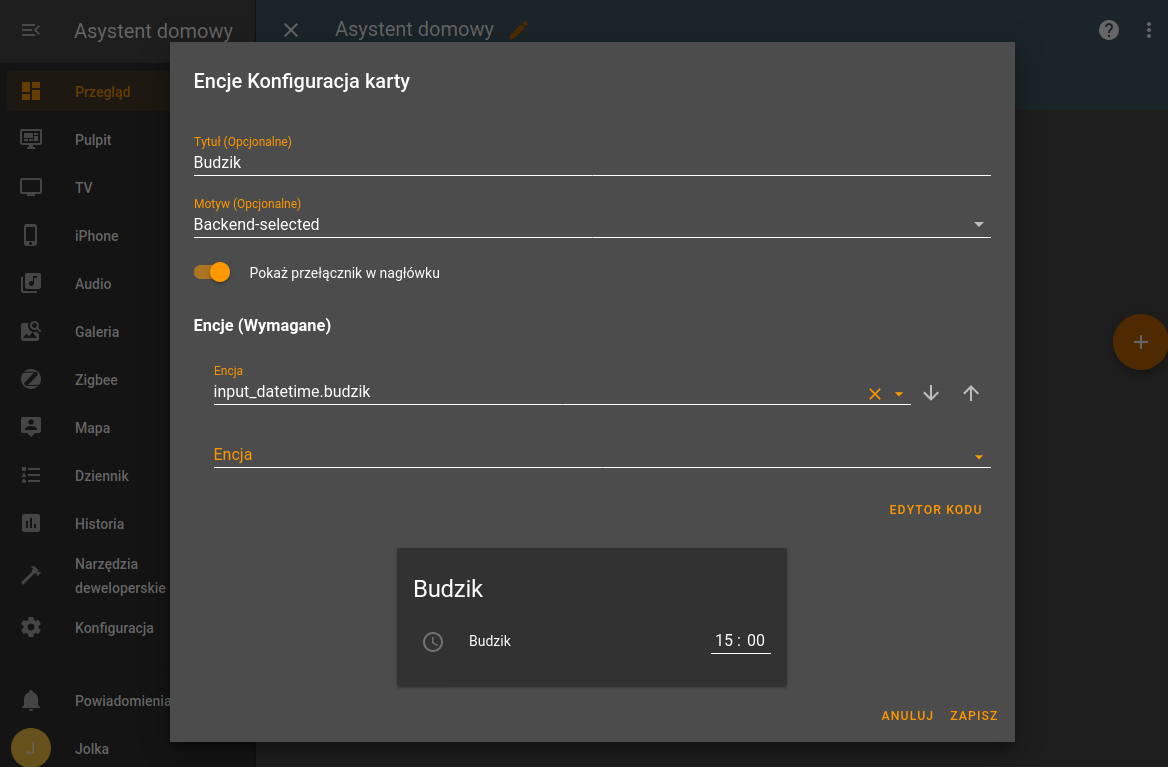Clear the input_datetime.budzik entity field
The width and height of the screenshot is (1168, 767).
tap(875, 394)
